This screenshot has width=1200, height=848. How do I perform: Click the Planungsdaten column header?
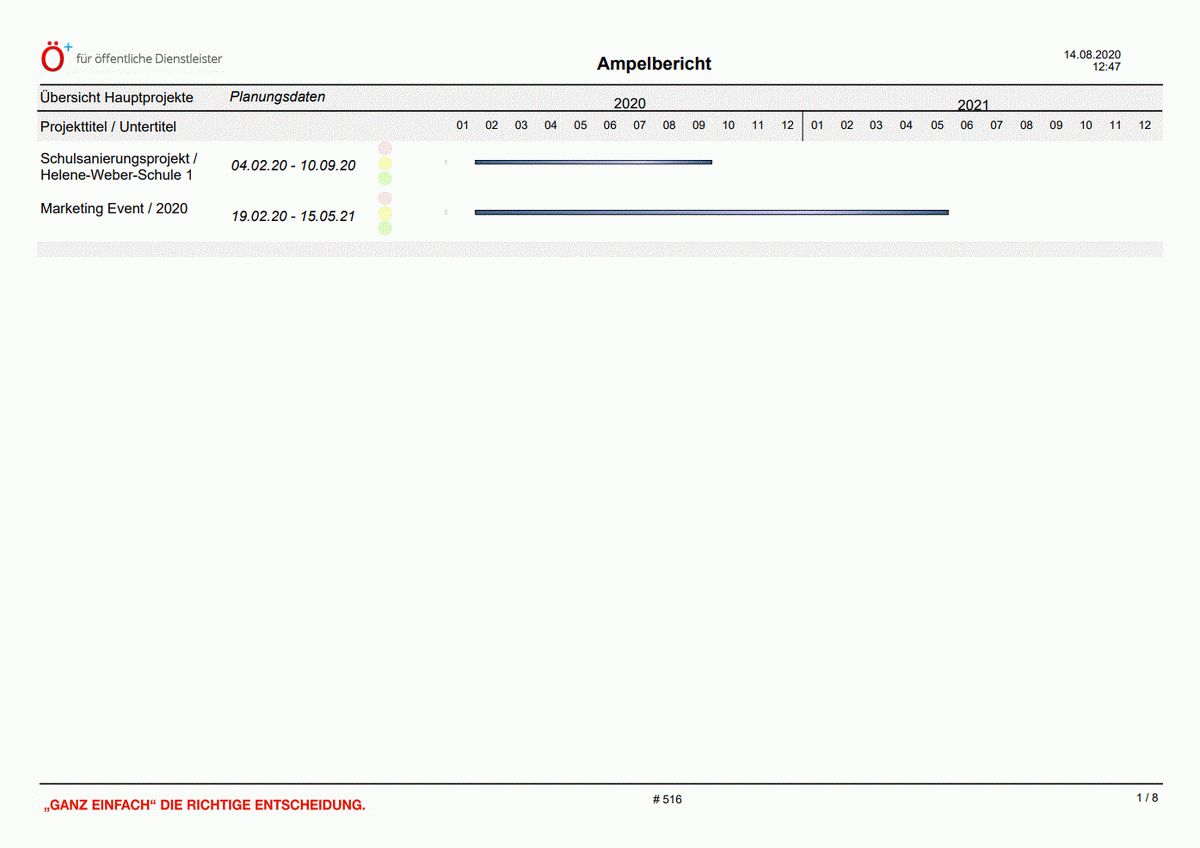(x=277, y=98)
